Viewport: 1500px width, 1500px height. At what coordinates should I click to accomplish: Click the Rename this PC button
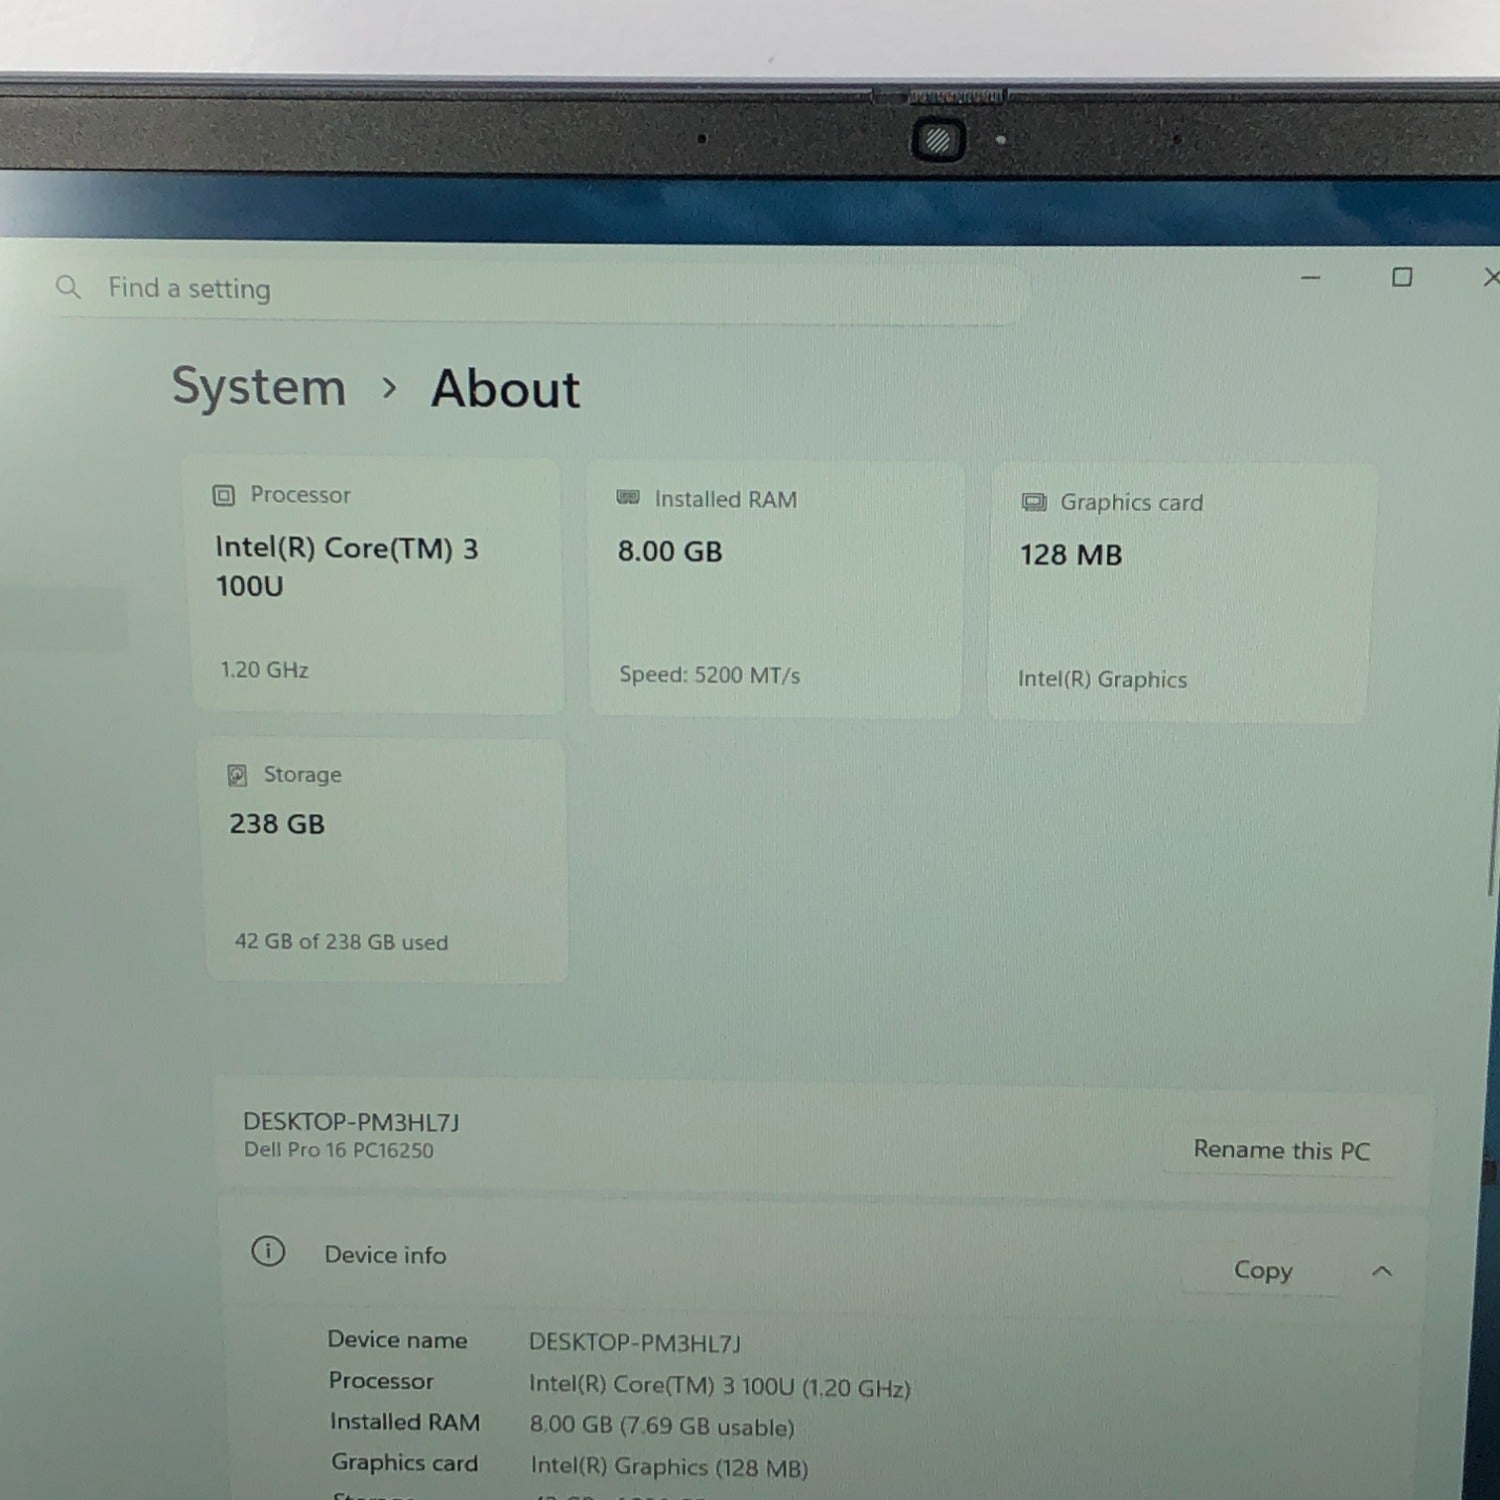click(x=1281, y=1150)
